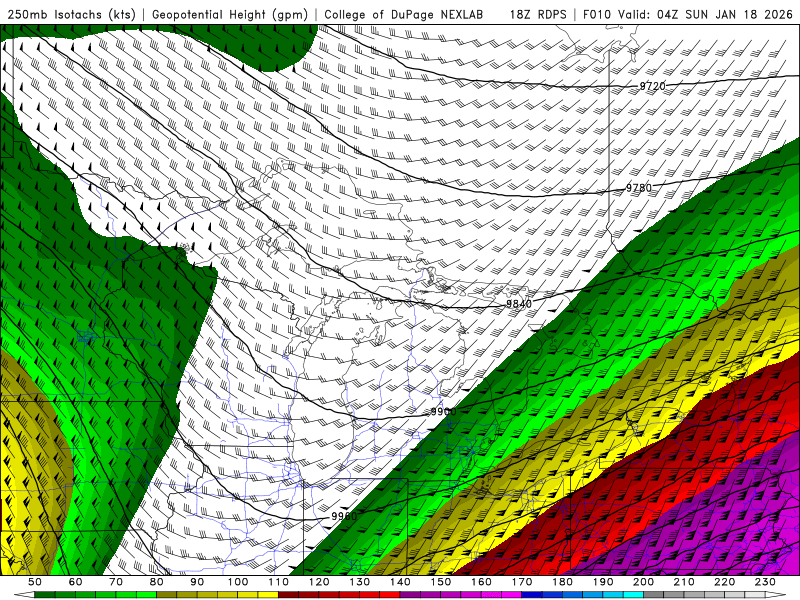Click the 9720 height contour label
Viewport: 800px width, 600px height.
coord(653,86)
